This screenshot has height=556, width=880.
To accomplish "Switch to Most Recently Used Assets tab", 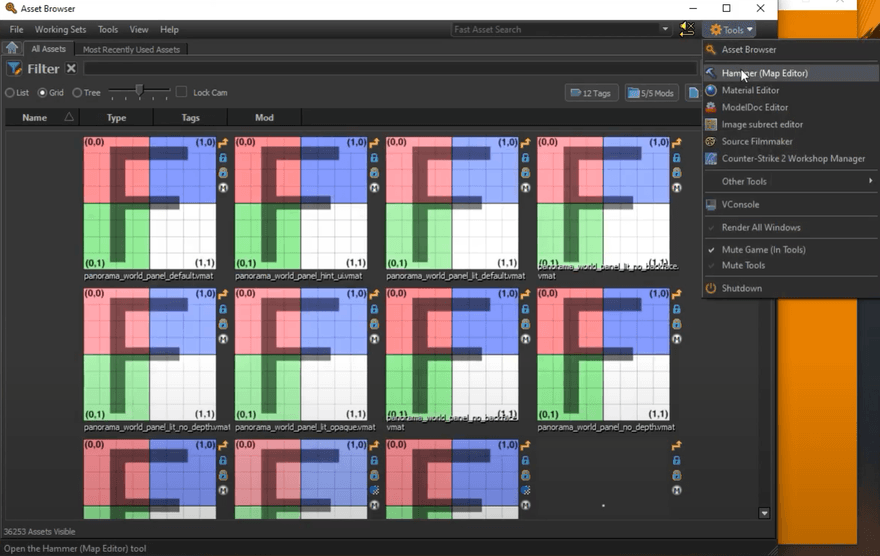I will point(131,49).
